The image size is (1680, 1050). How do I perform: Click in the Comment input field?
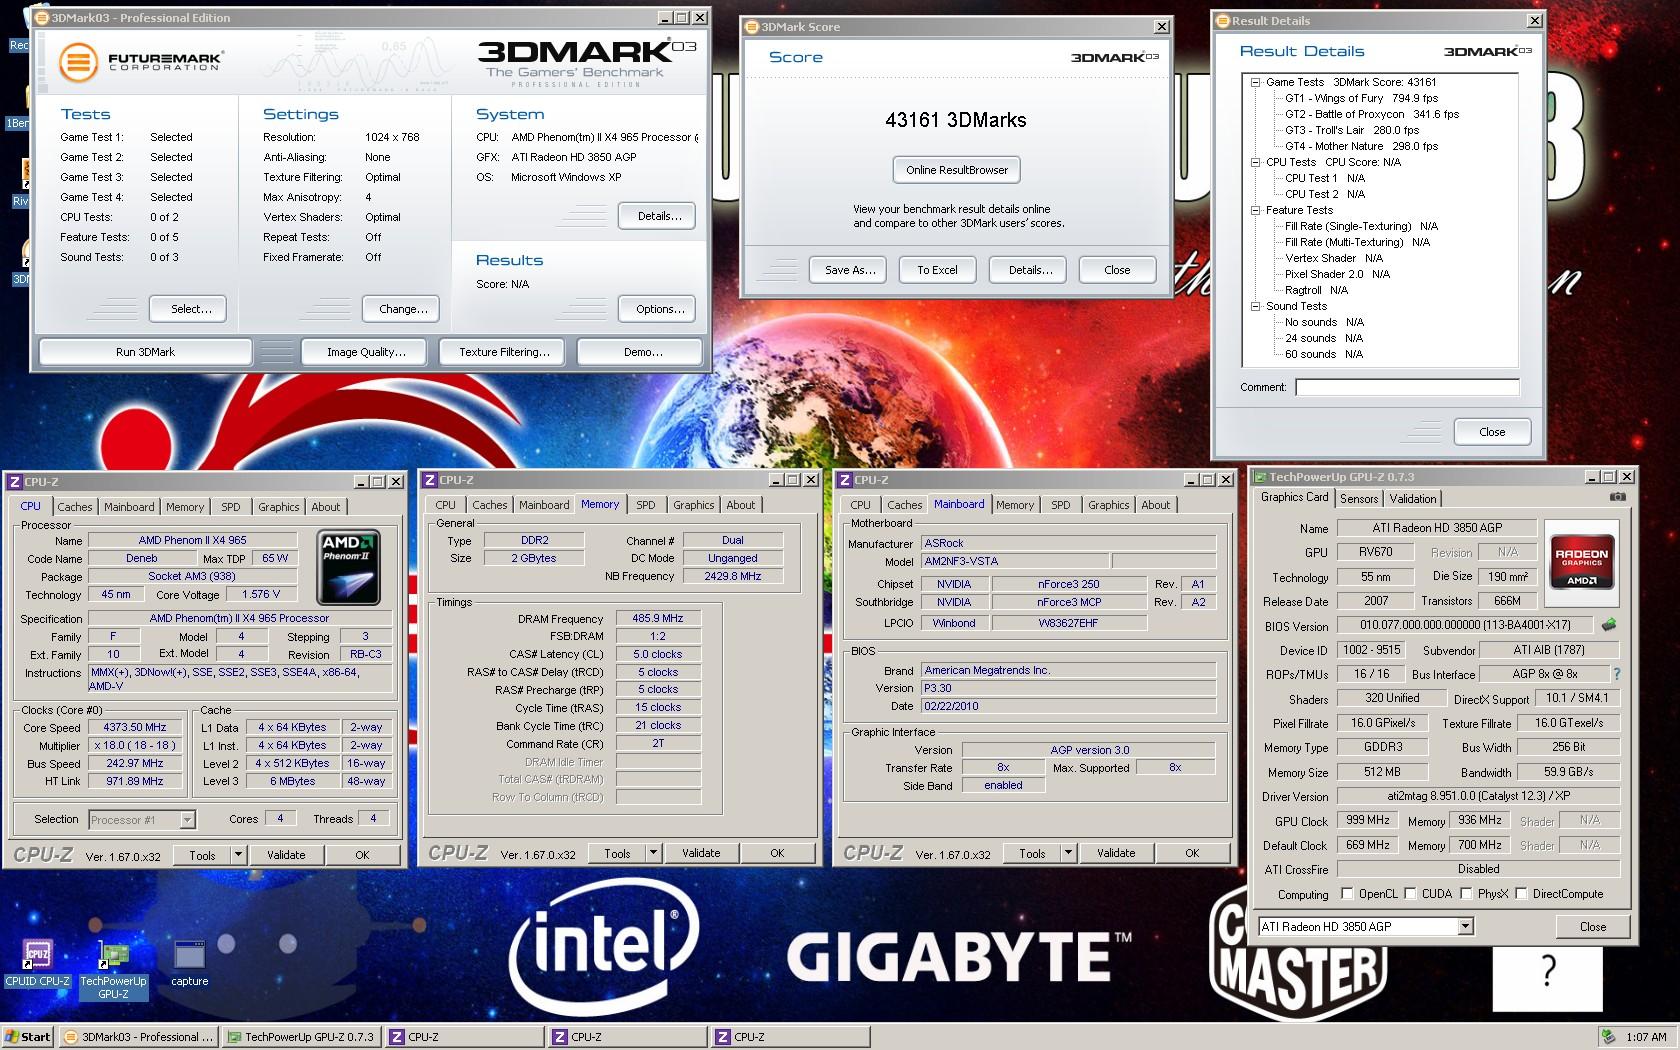[x=1407, y=387]
